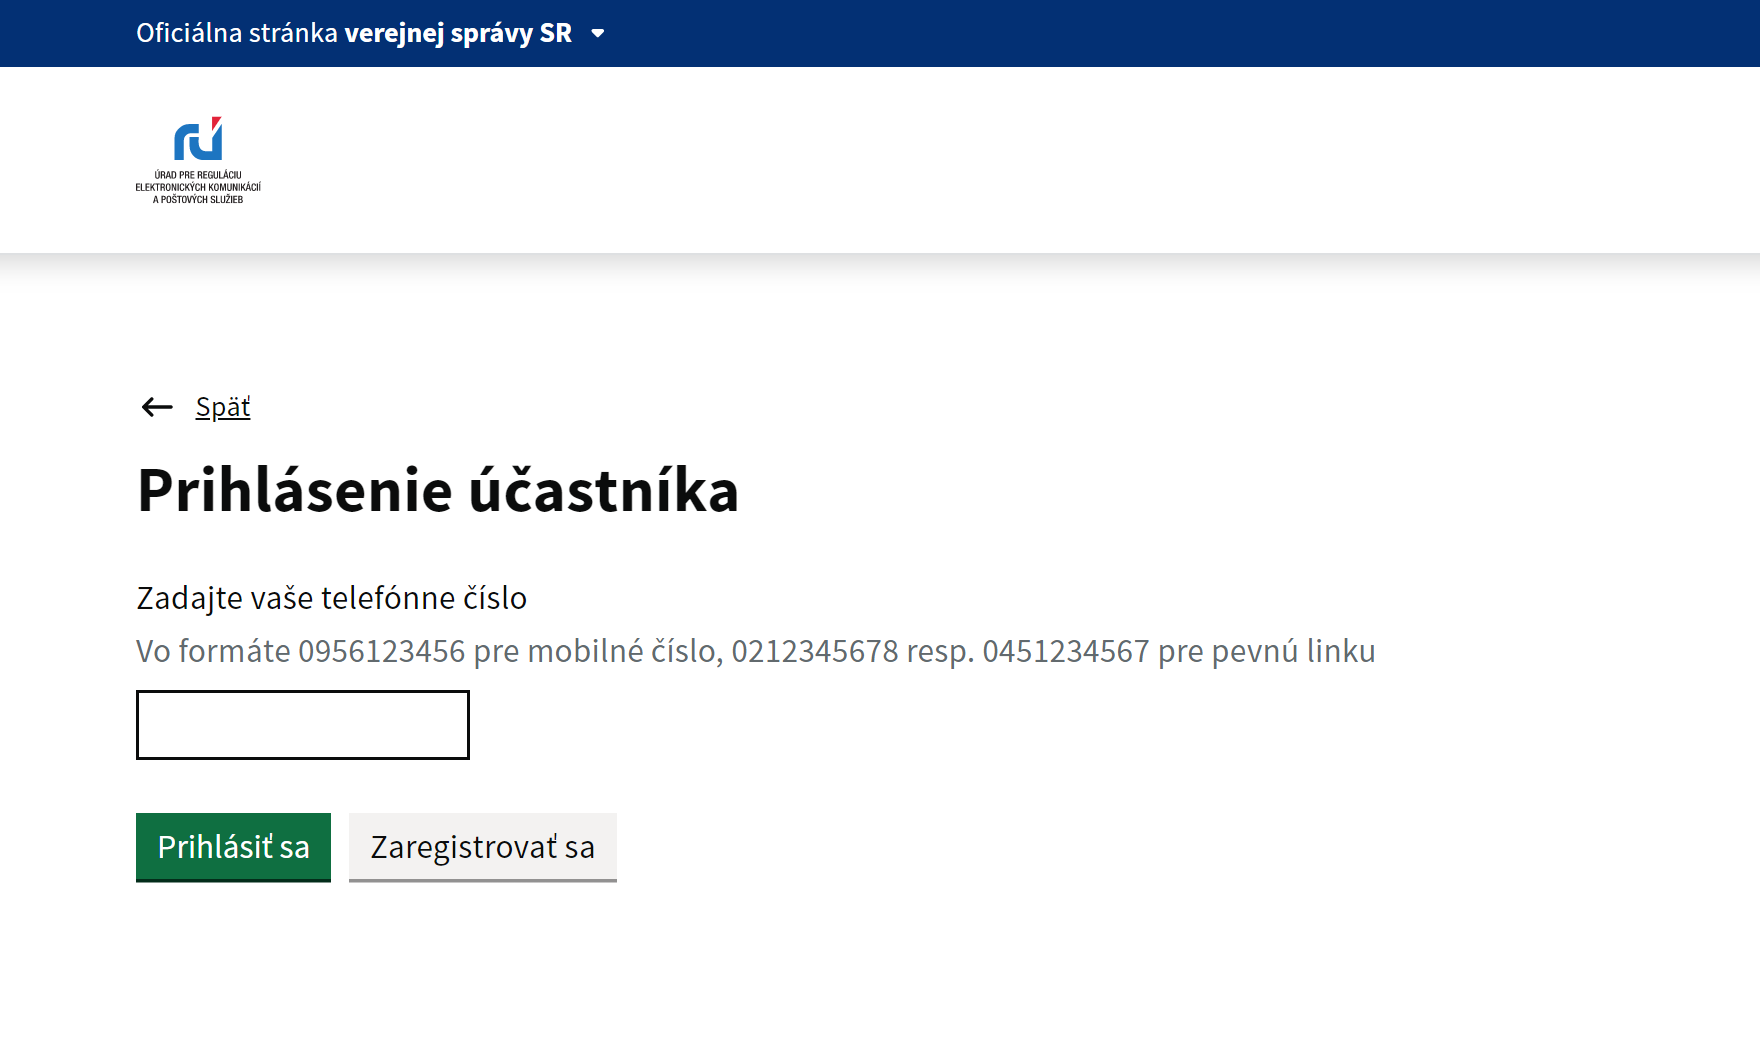Viewport: 1760px width, 1053px height.
Task: Click the left-pointing back arrow icon
Action: [157, 407]
